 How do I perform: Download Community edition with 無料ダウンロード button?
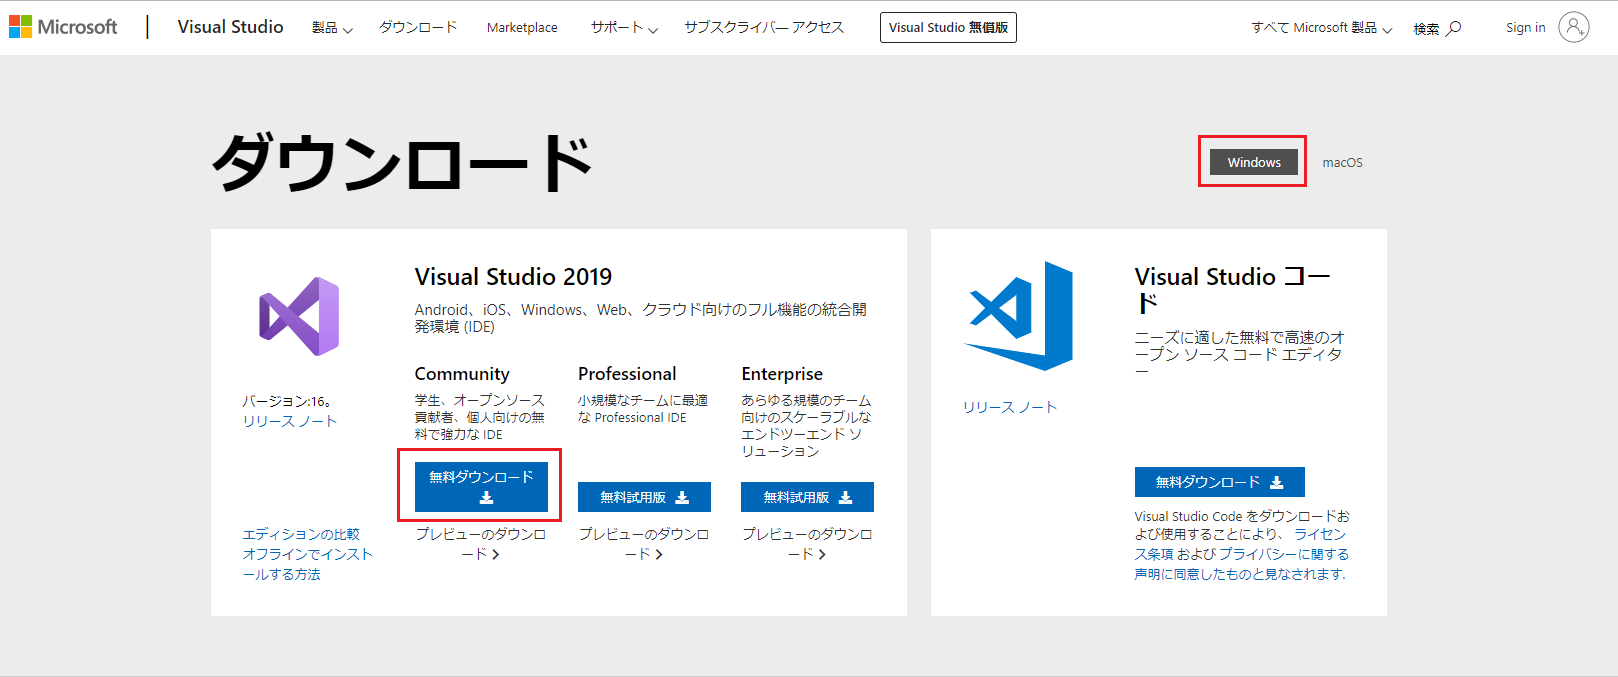pyautogui.click(x=481, y=486)
